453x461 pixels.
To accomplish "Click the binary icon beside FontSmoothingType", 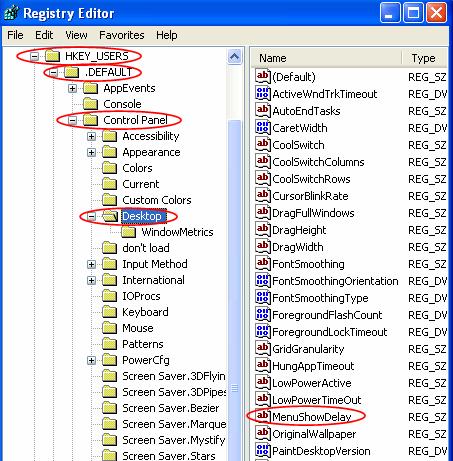I will click(x=263, y=298).
